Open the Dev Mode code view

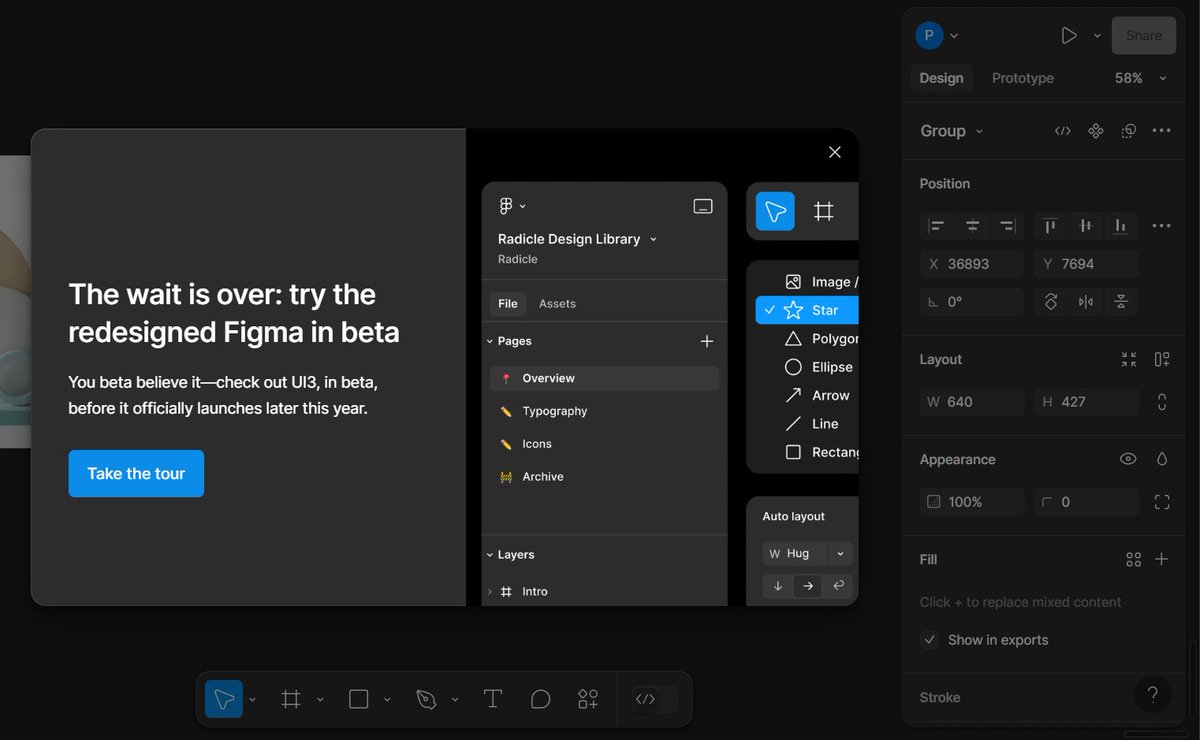[647, 699]
